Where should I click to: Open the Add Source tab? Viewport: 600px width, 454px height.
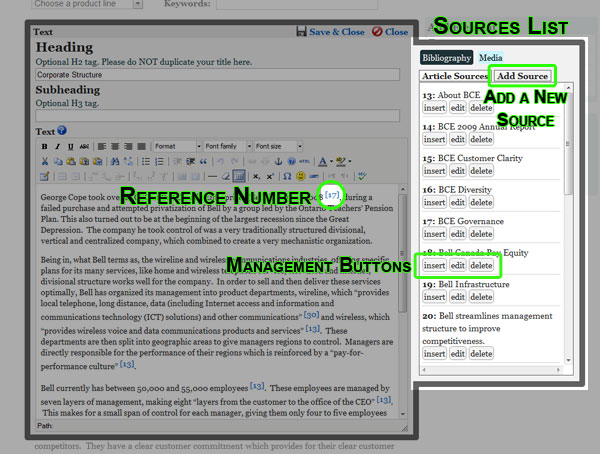coord(522,76)
